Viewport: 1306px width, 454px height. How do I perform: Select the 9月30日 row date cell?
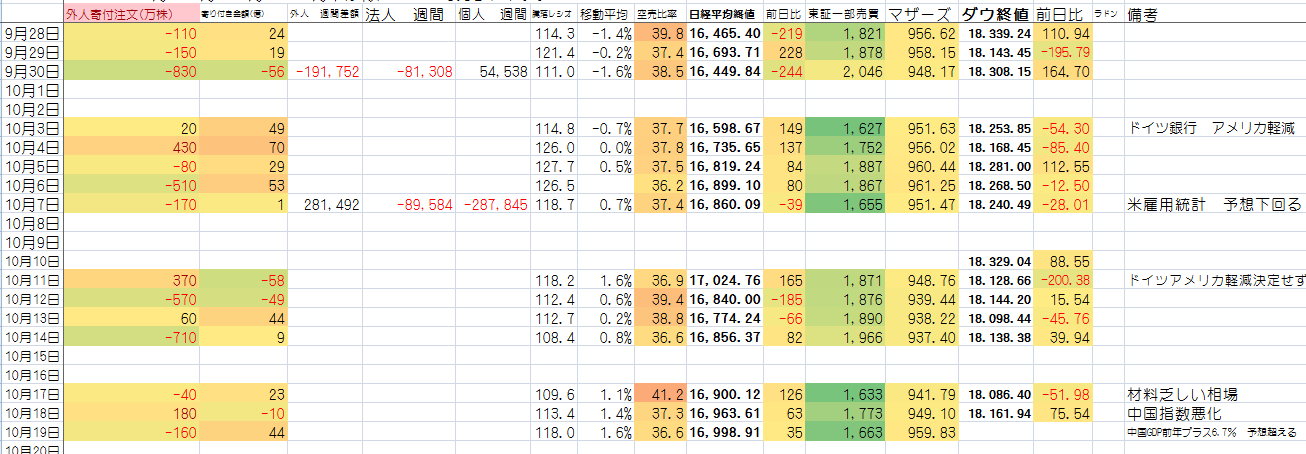point(32,71)
